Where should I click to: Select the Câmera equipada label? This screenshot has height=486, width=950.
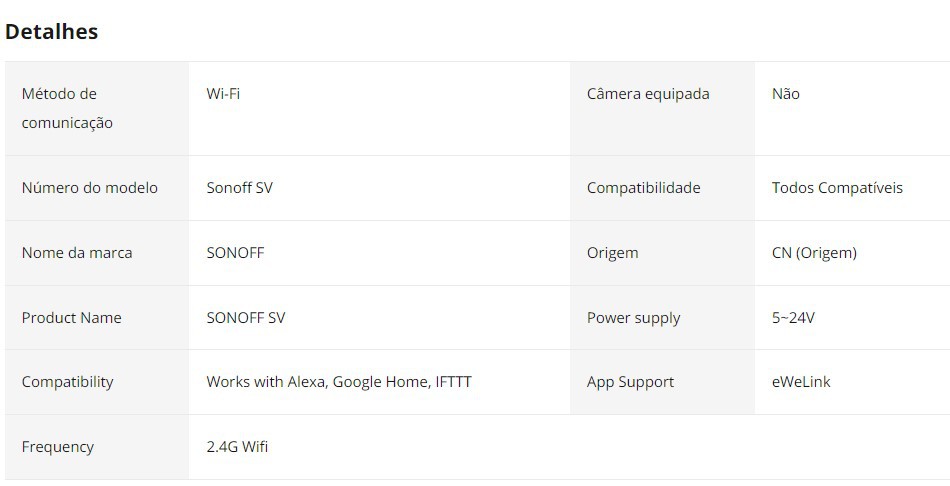click(648, 94)
